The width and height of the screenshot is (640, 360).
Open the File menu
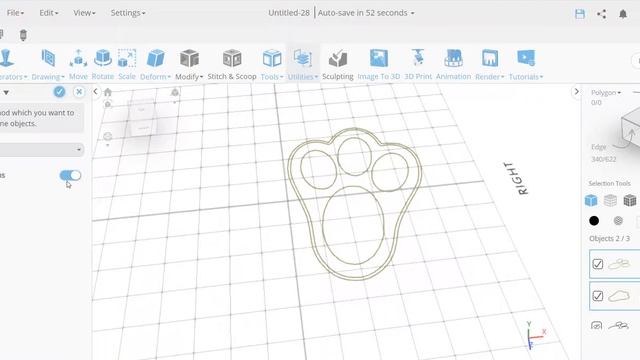(15, 13)
